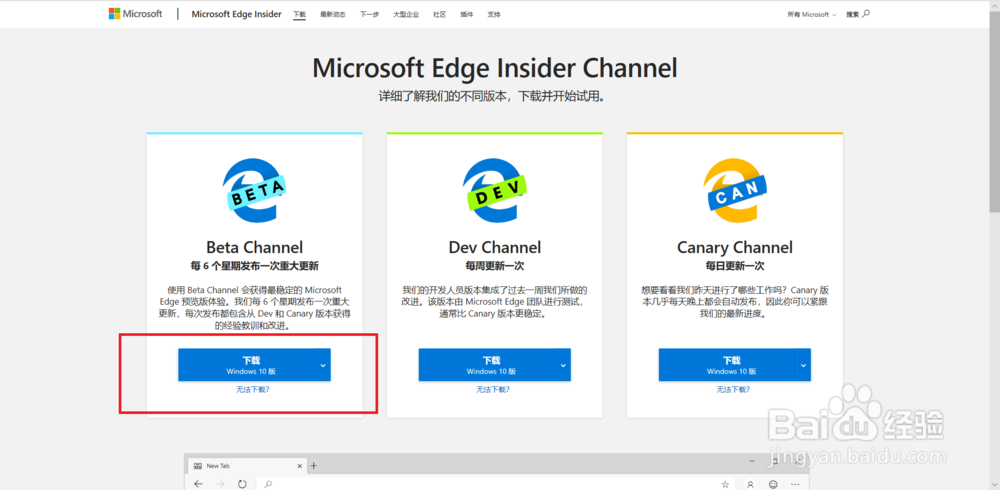This screenshot has height=490, width=1000.
Task: Open the Microsoft Edge Insider home link
Action: (x=236, y=14)
